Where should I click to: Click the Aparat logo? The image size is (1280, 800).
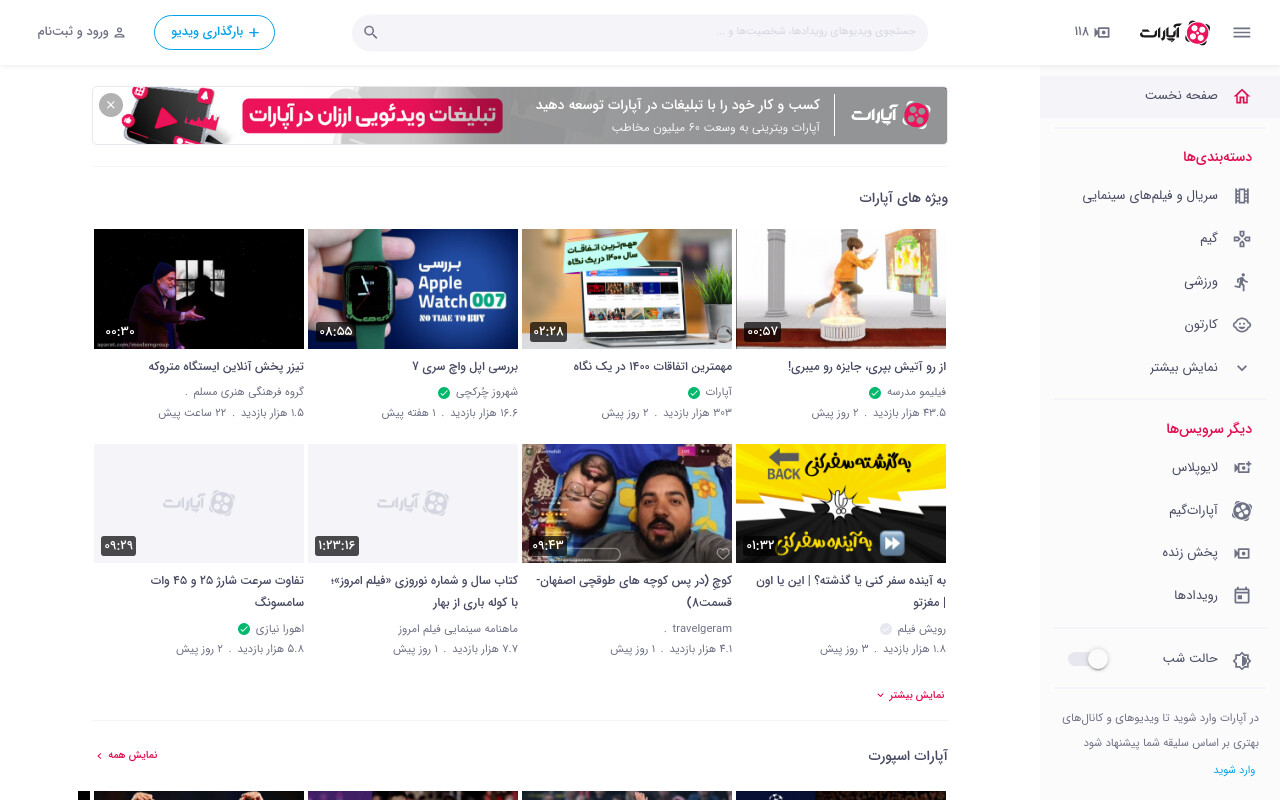click(1175, 33)
